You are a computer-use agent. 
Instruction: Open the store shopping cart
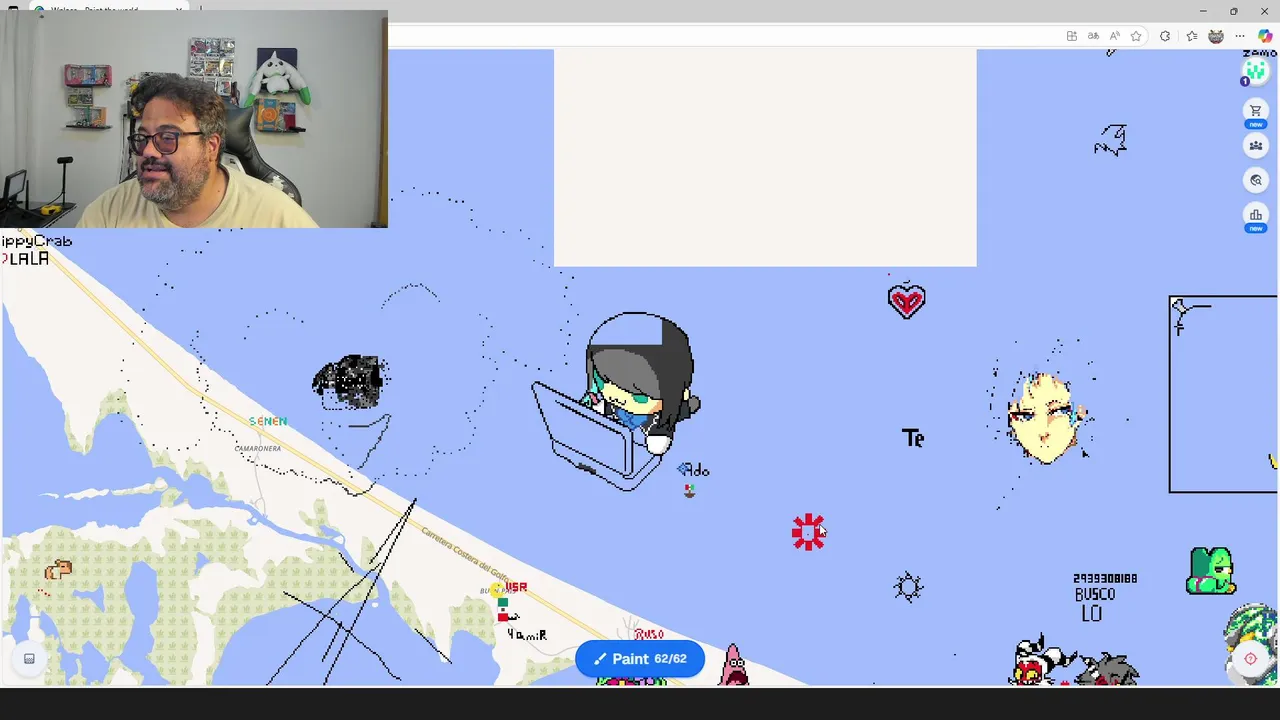coord(1256,110)
